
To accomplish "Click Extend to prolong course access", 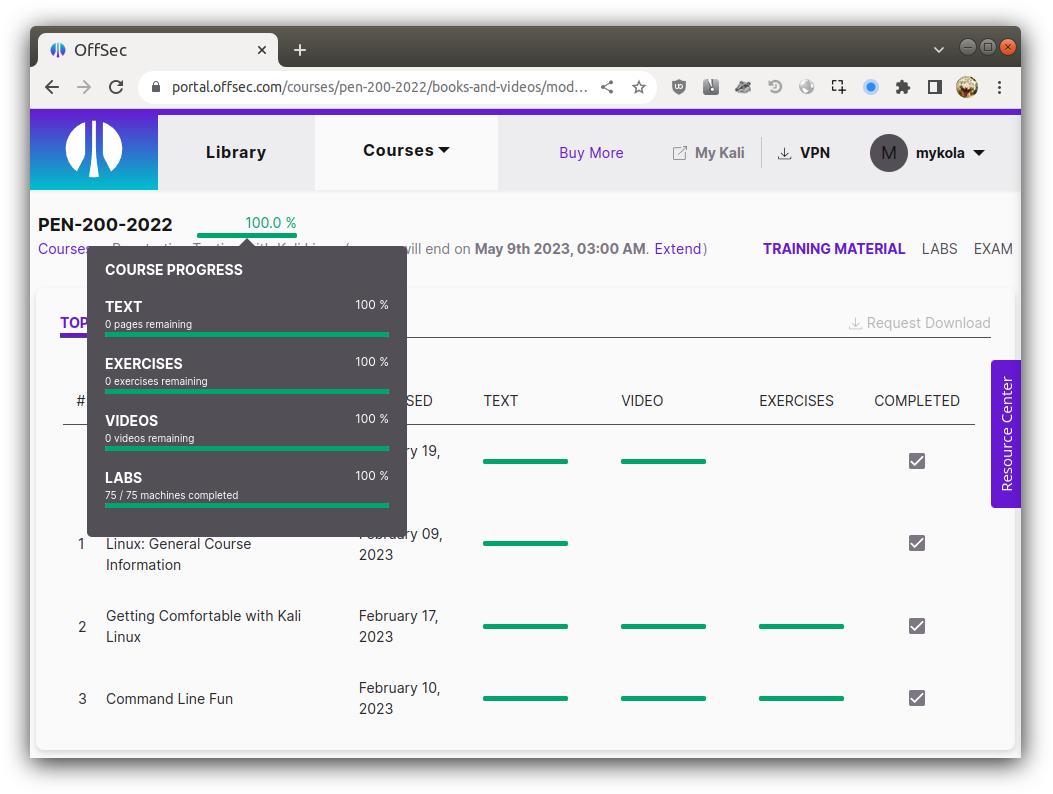I will tap(678, 249).
